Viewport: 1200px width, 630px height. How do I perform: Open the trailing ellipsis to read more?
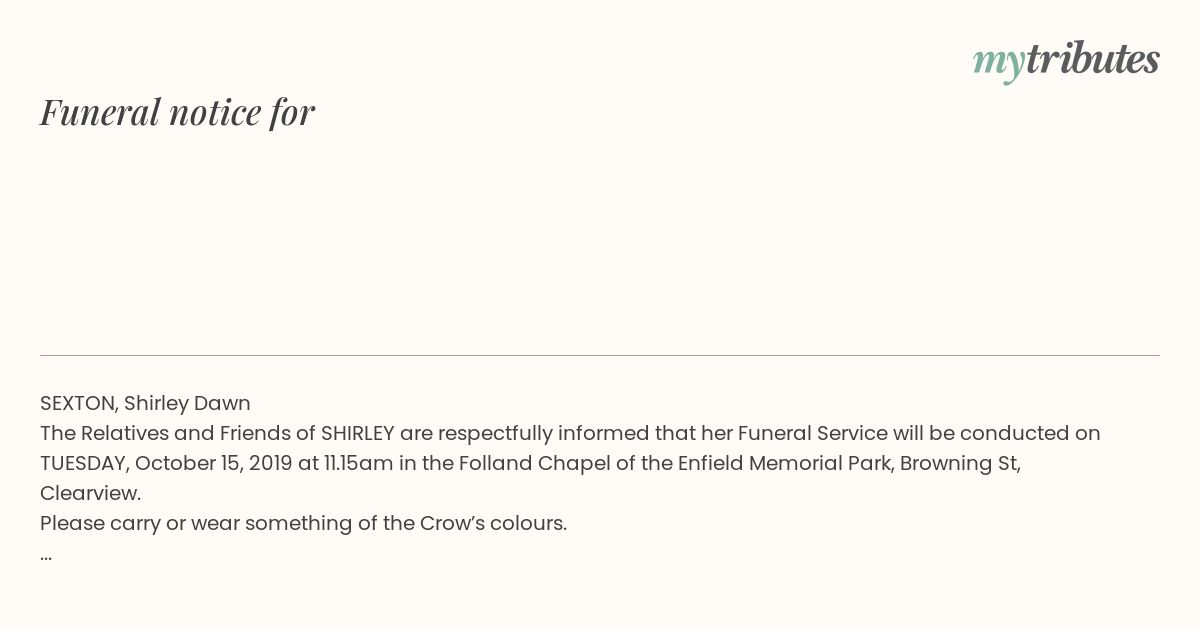click(x=46, y=556)
